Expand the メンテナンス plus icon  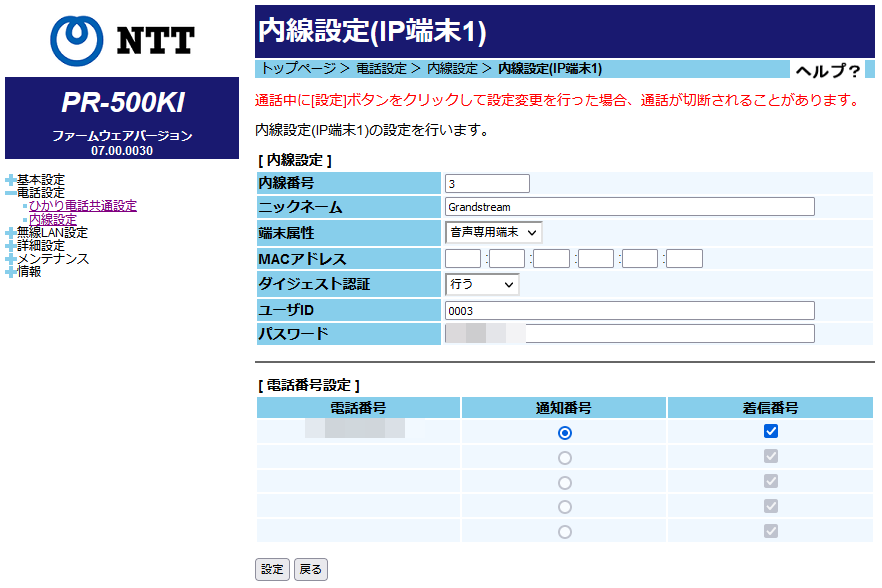[10, 259]
